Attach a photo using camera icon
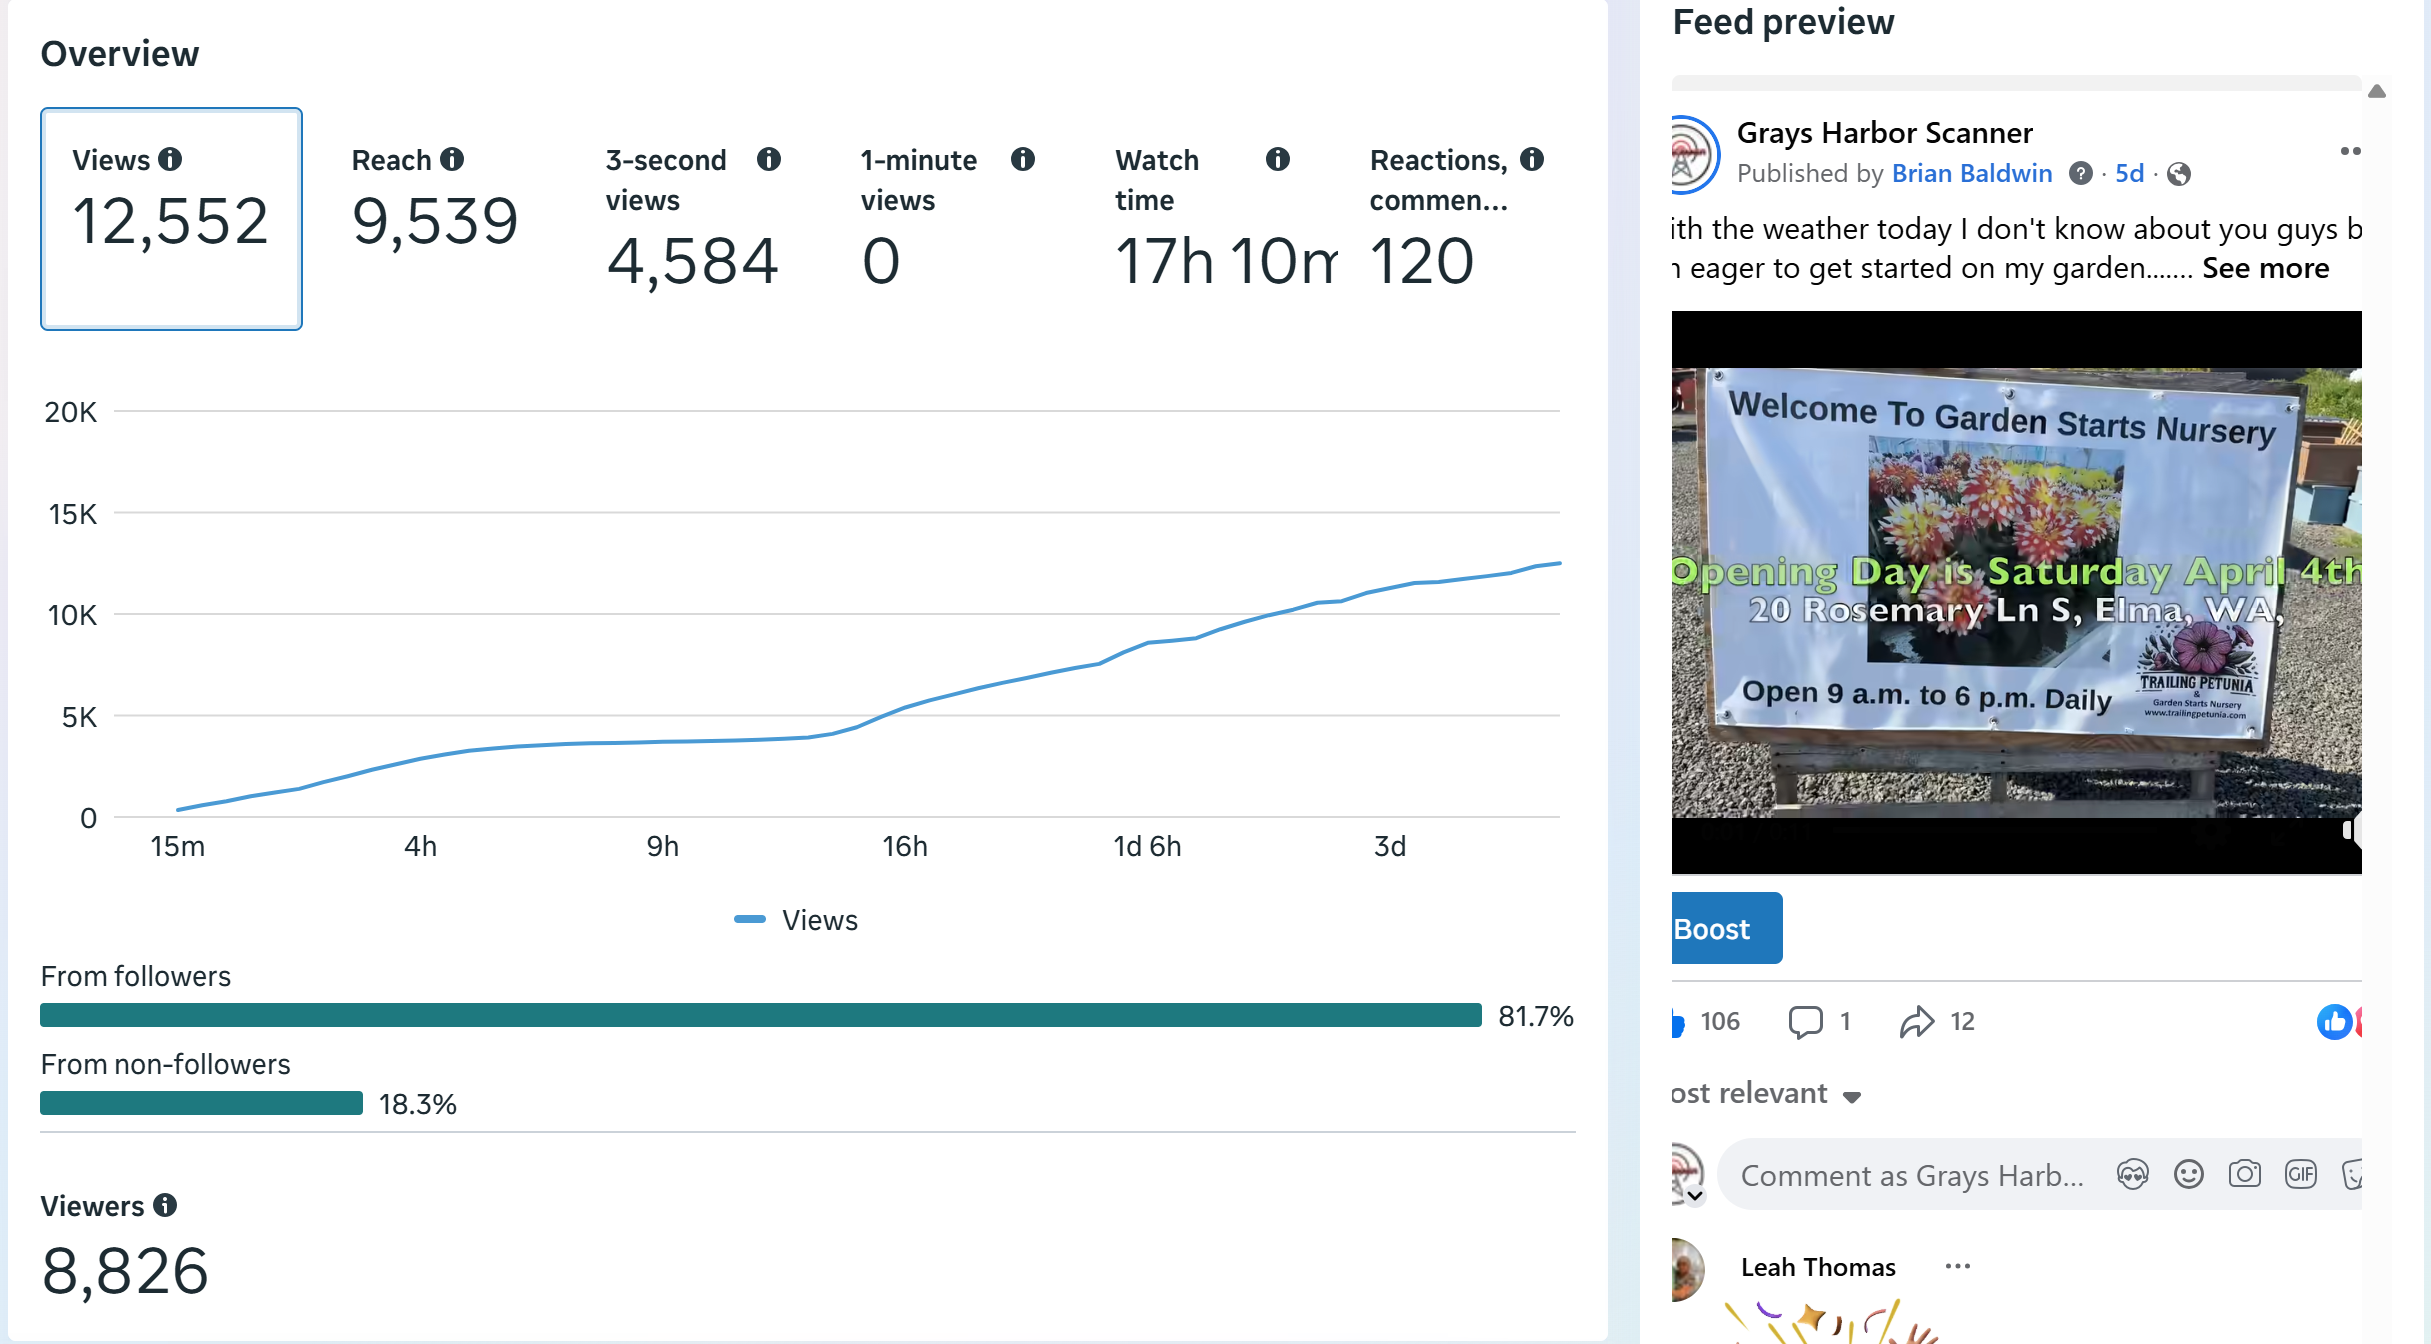This screenshot has width=2431, height=1344. [2244, 1174]
